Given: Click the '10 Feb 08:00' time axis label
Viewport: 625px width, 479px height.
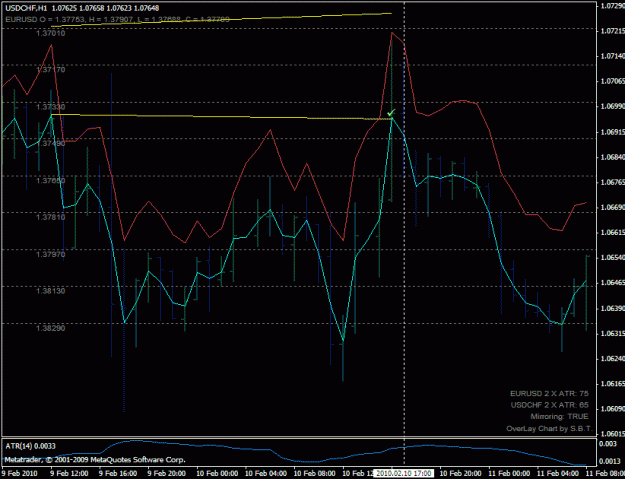Looking at the screenshot, I should (x=314, y=473).
